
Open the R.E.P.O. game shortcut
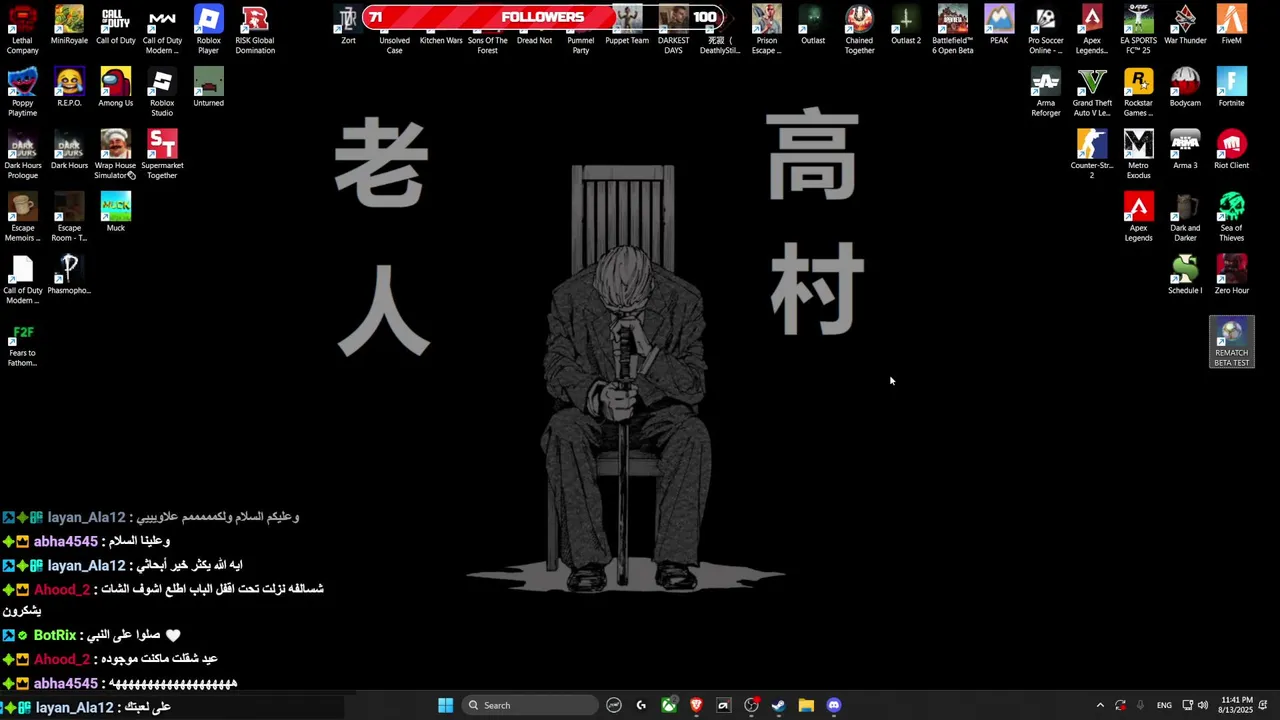pos(69,88)
